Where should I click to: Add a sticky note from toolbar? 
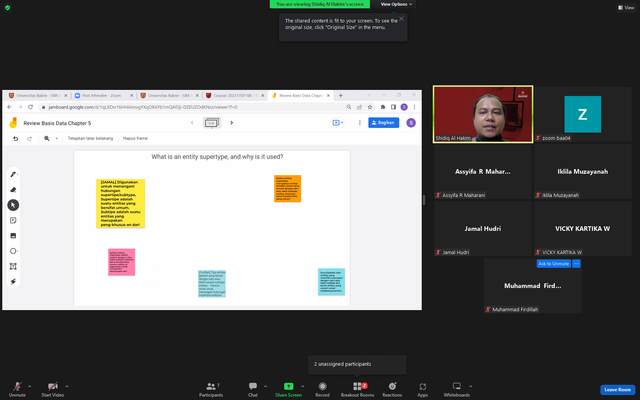13,220
